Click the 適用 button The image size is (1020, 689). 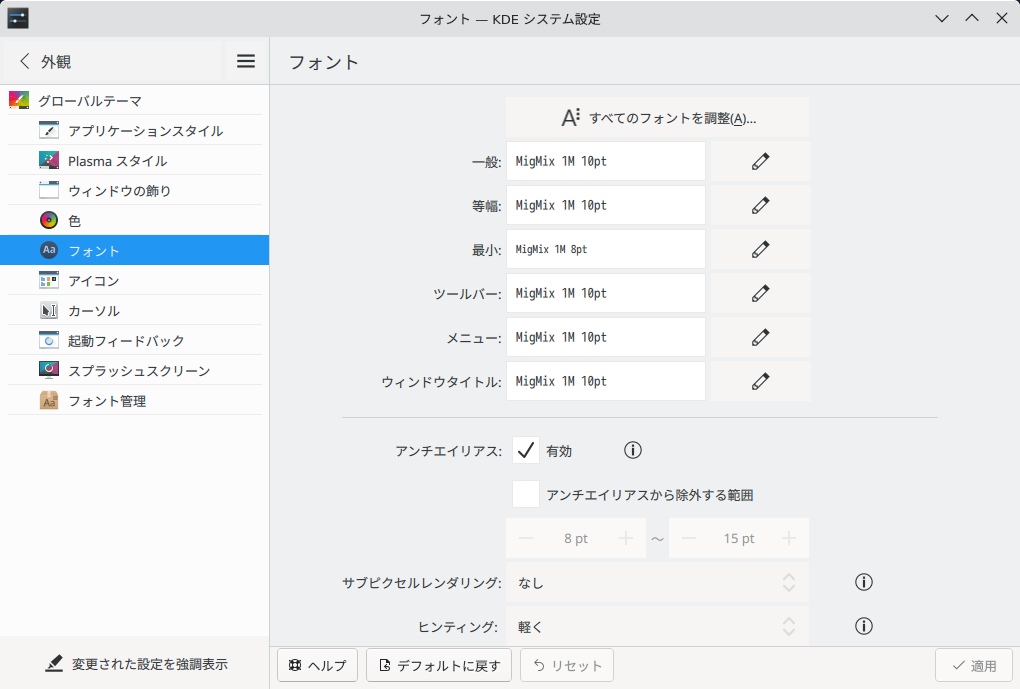974,665
